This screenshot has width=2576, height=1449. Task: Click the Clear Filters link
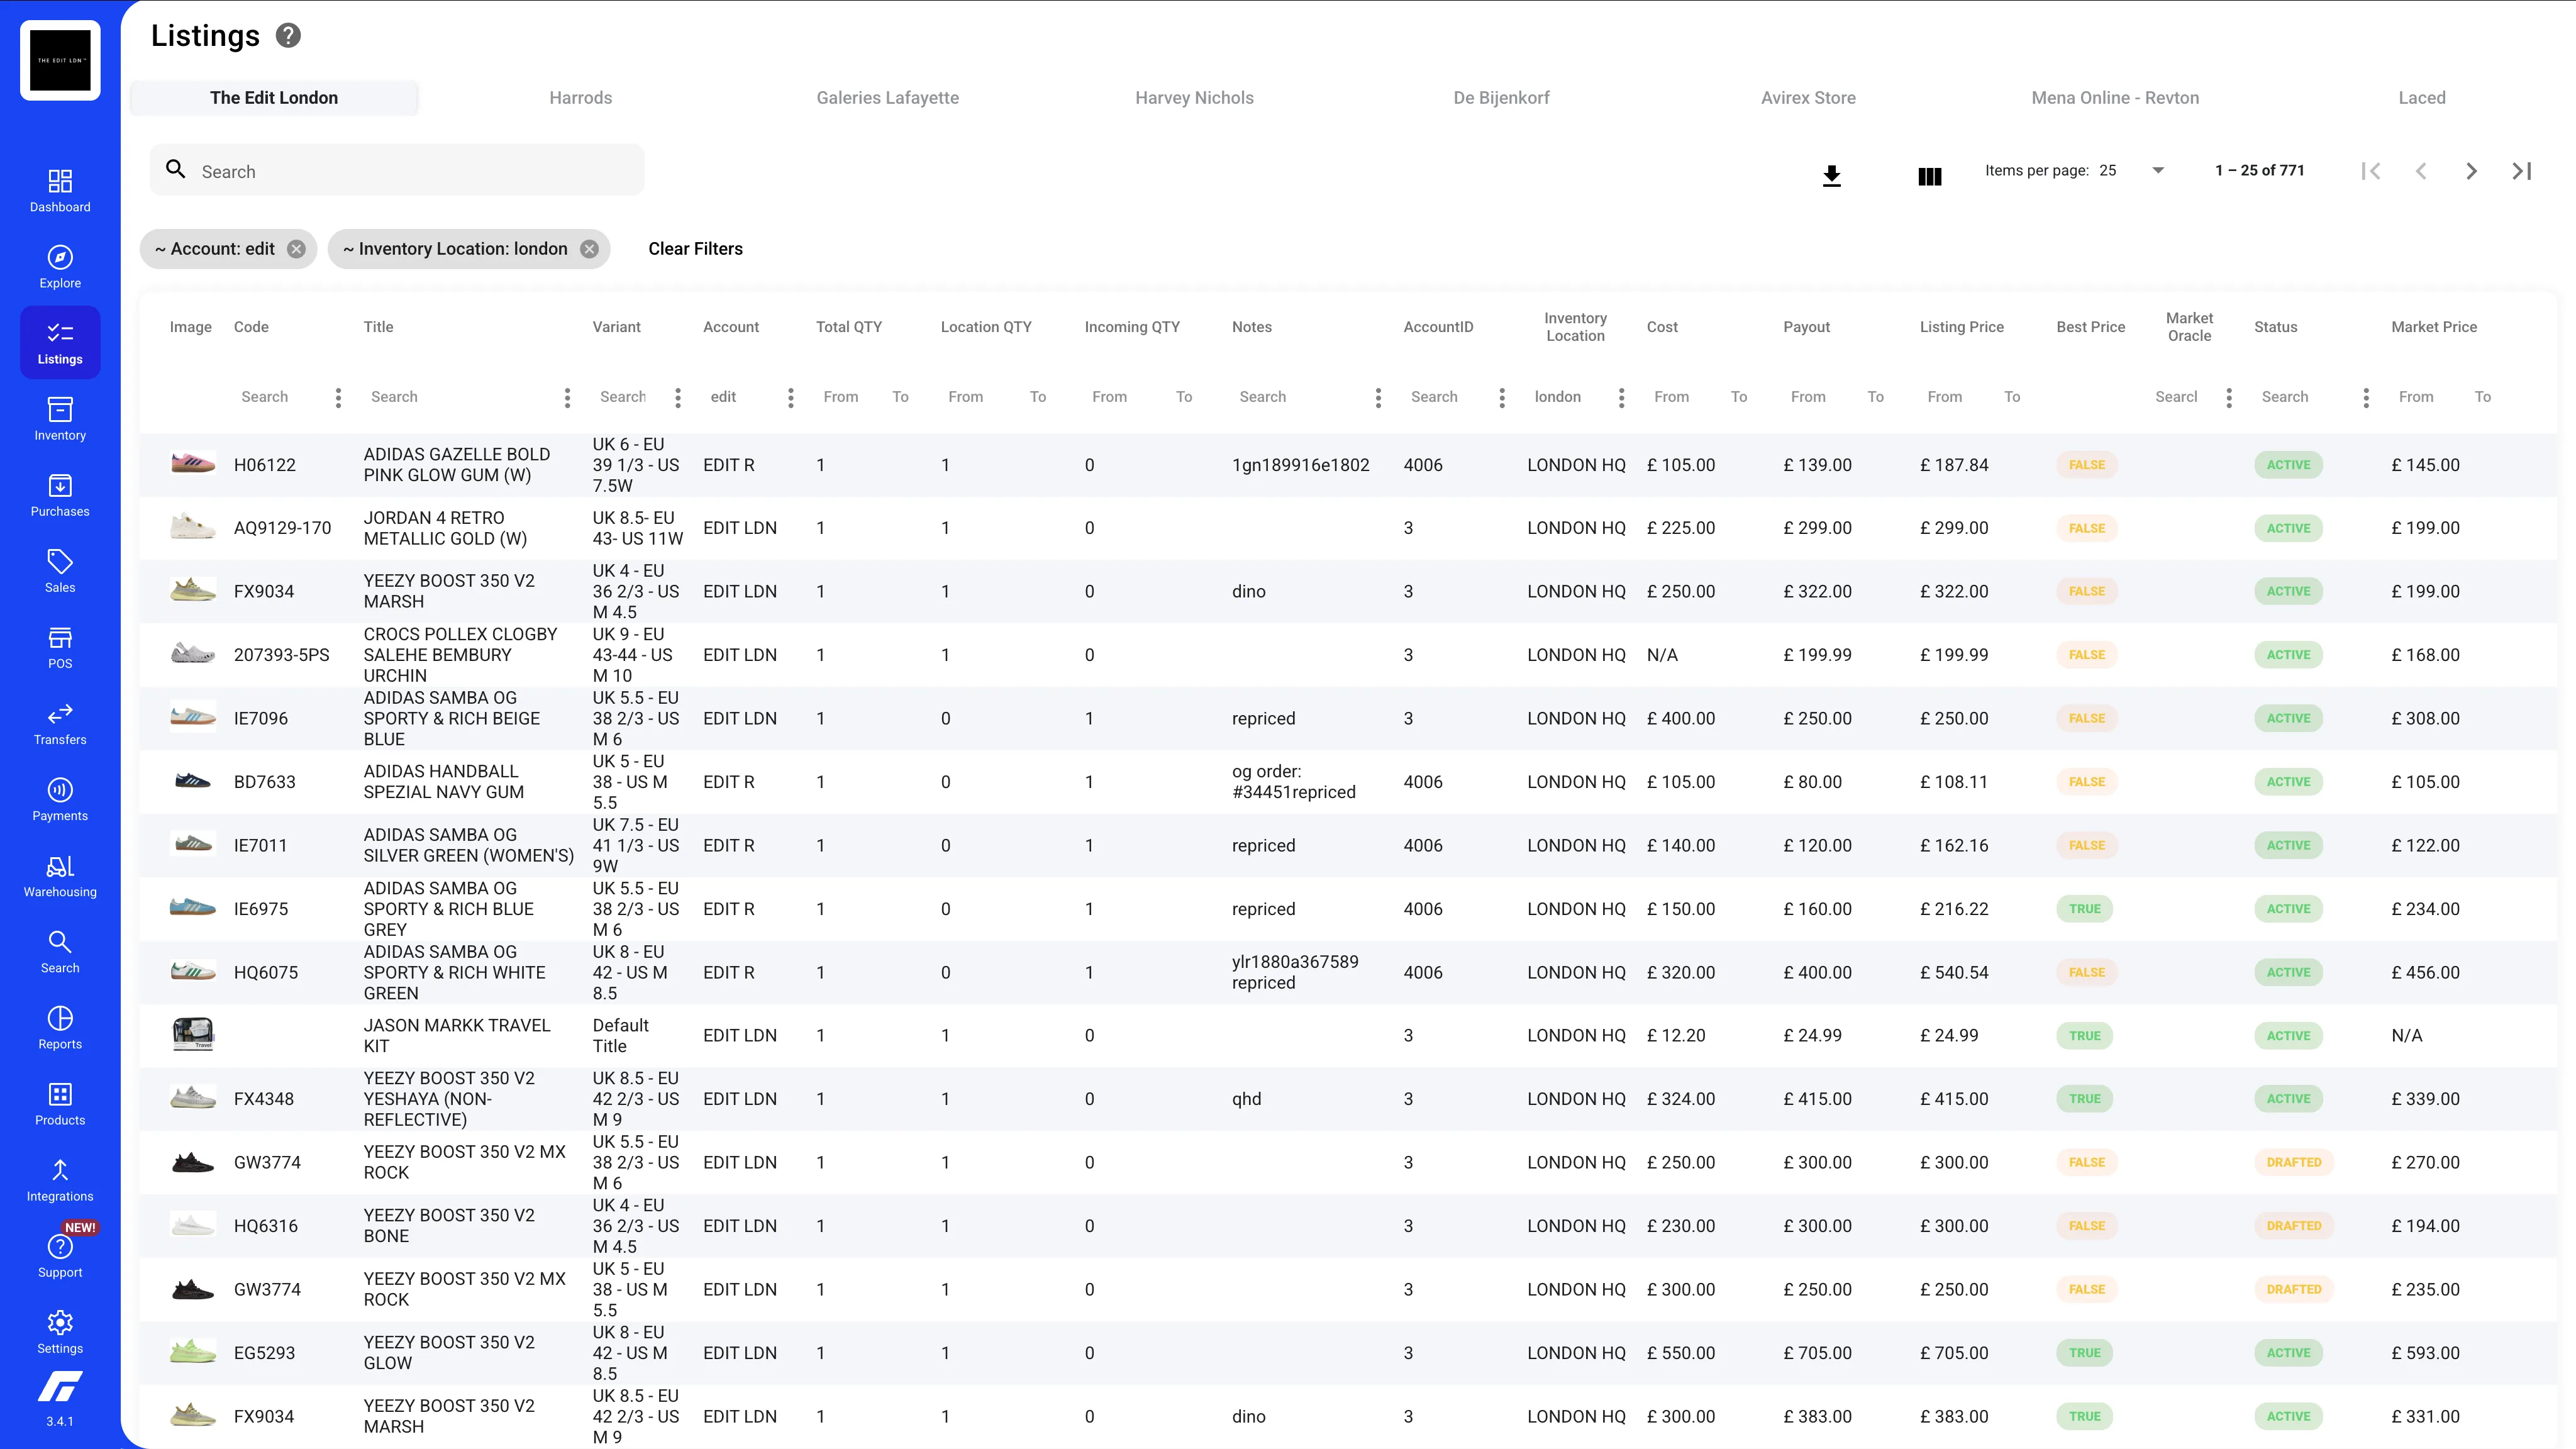(695, 249)
